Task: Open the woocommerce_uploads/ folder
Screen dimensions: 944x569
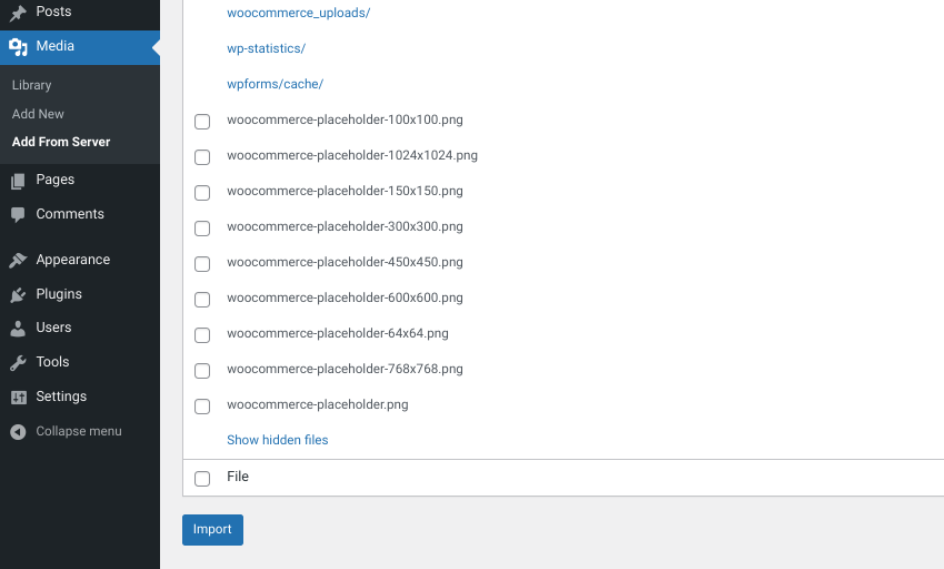Action: (x=298, y=13)
